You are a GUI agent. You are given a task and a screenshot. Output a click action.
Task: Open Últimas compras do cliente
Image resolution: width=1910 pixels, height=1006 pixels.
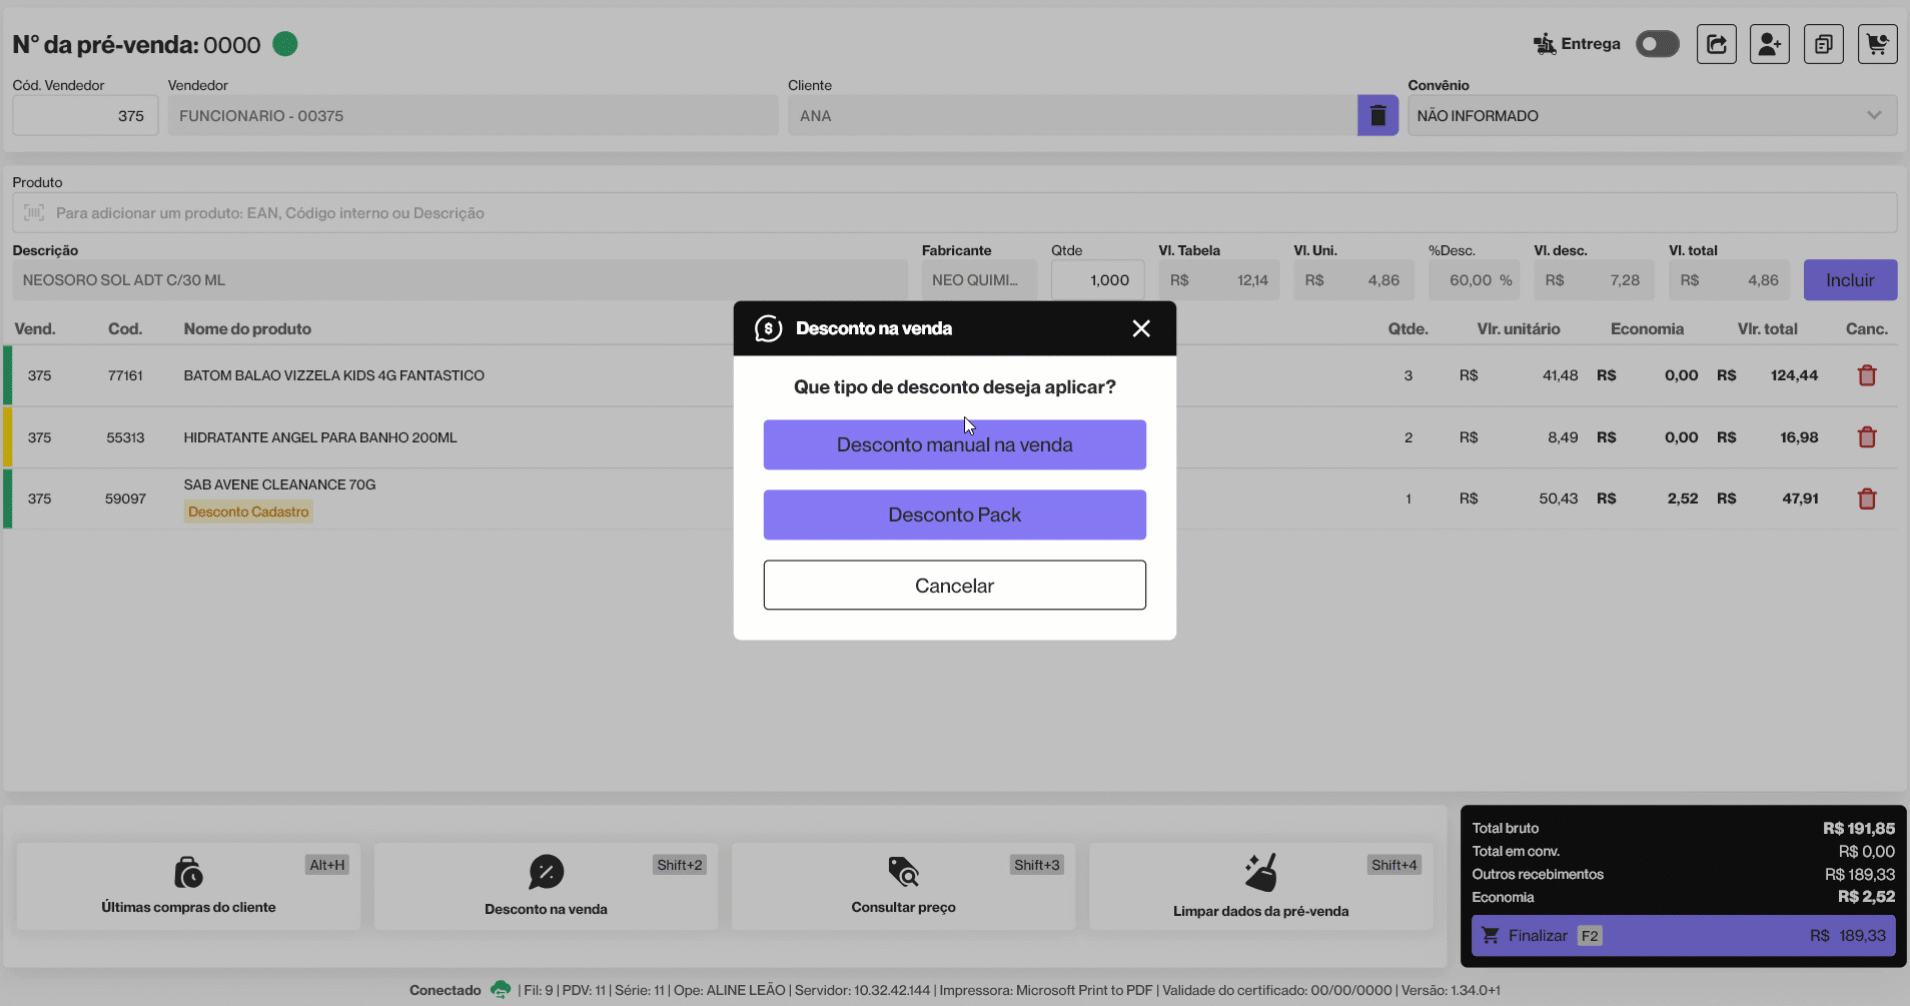(x=188, y=886)
